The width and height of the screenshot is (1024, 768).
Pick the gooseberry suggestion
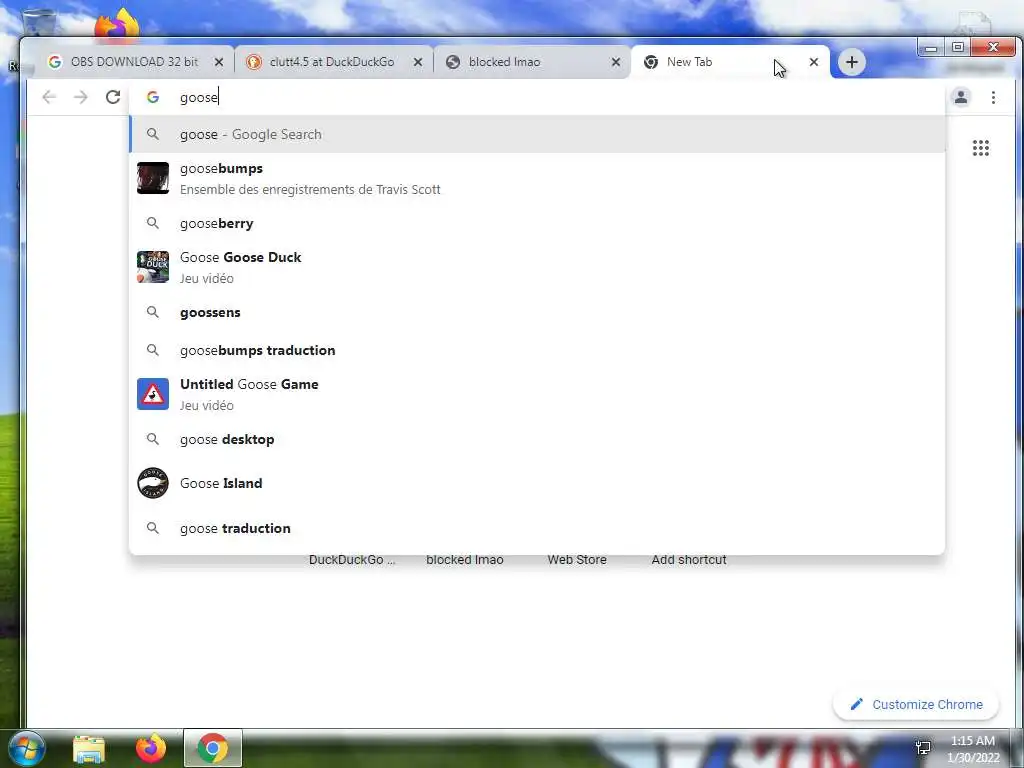pos(537,223)
